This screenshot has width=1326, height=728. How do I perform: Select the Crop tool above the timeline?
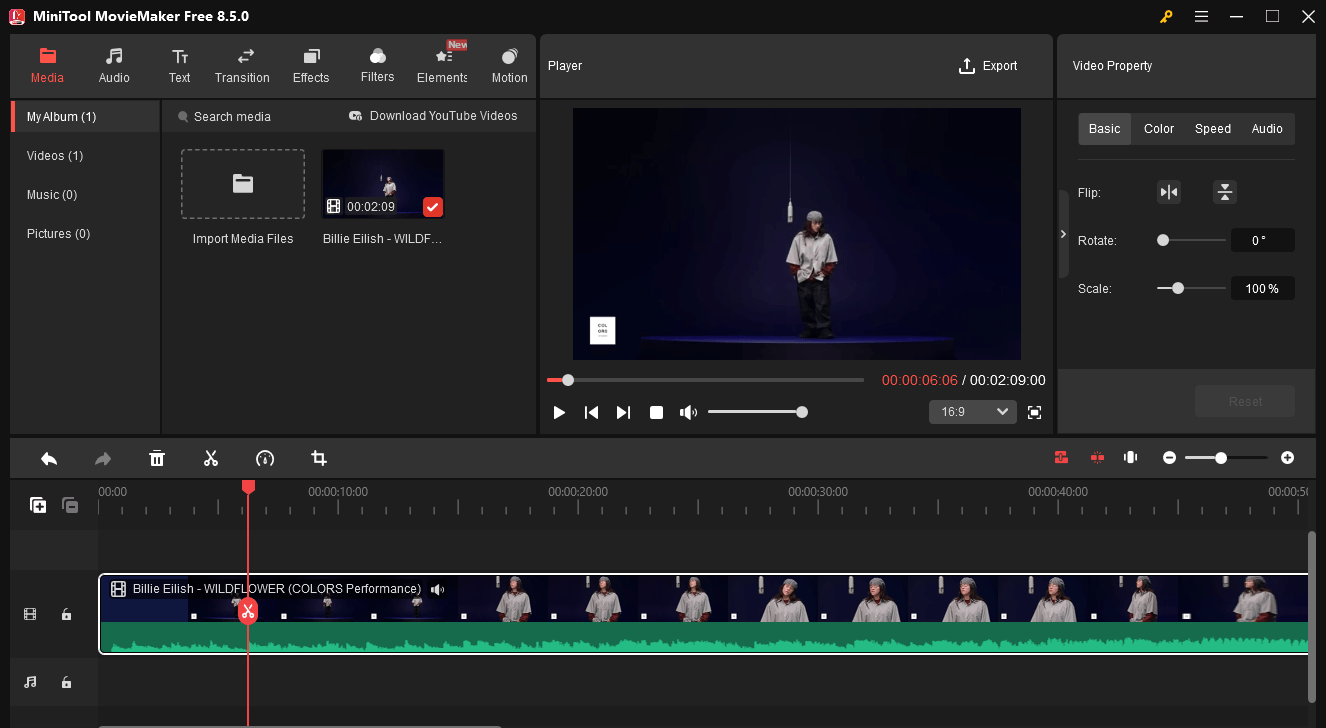point(319,458)
